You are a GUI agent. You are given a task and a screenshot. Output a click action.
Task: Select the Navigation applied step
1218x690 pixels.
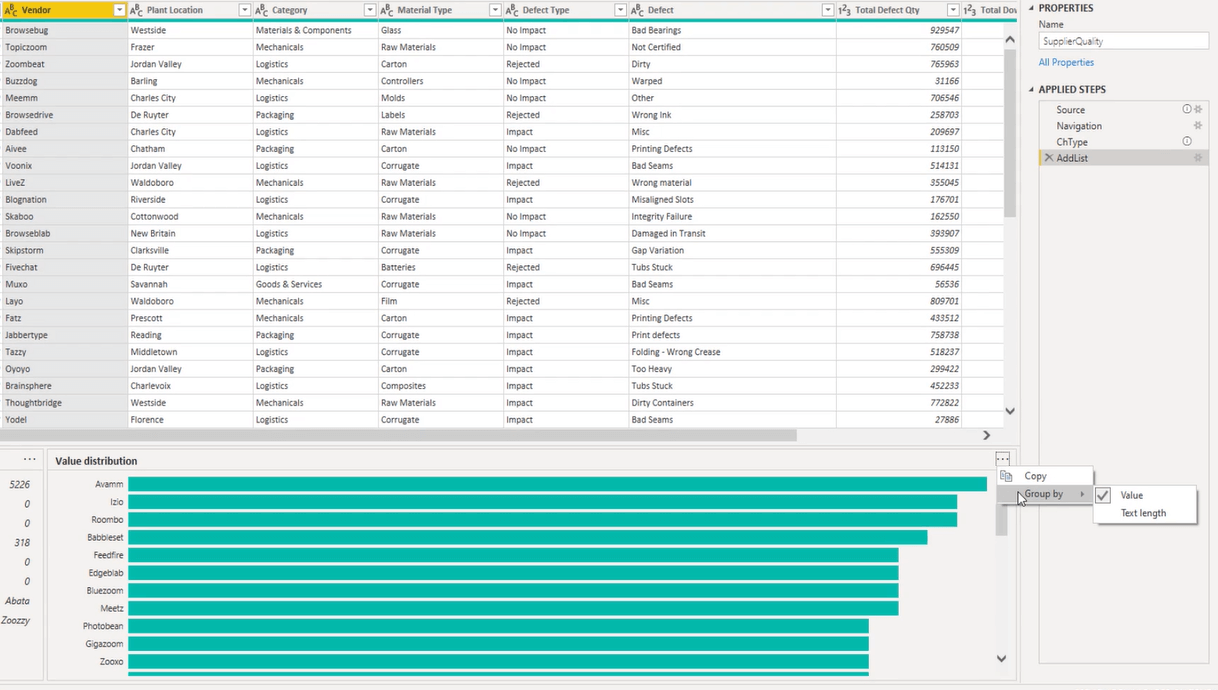(1123, 125)
